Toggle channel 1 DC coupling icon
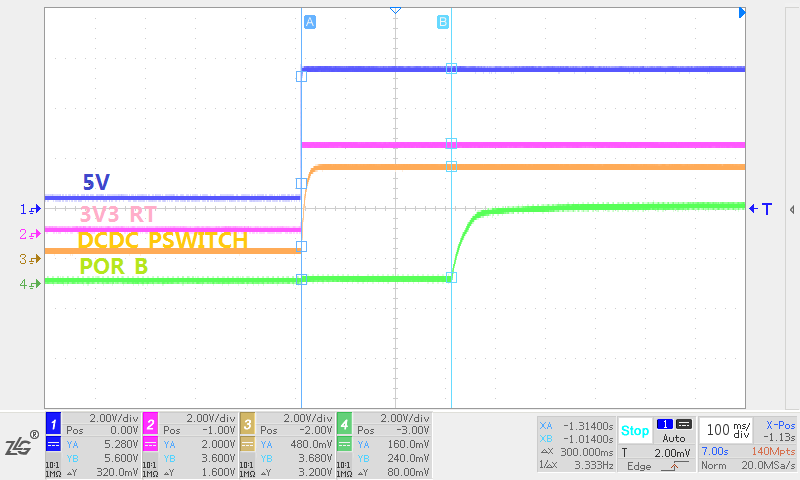This screenshot has height=480, width=800. 54,444
